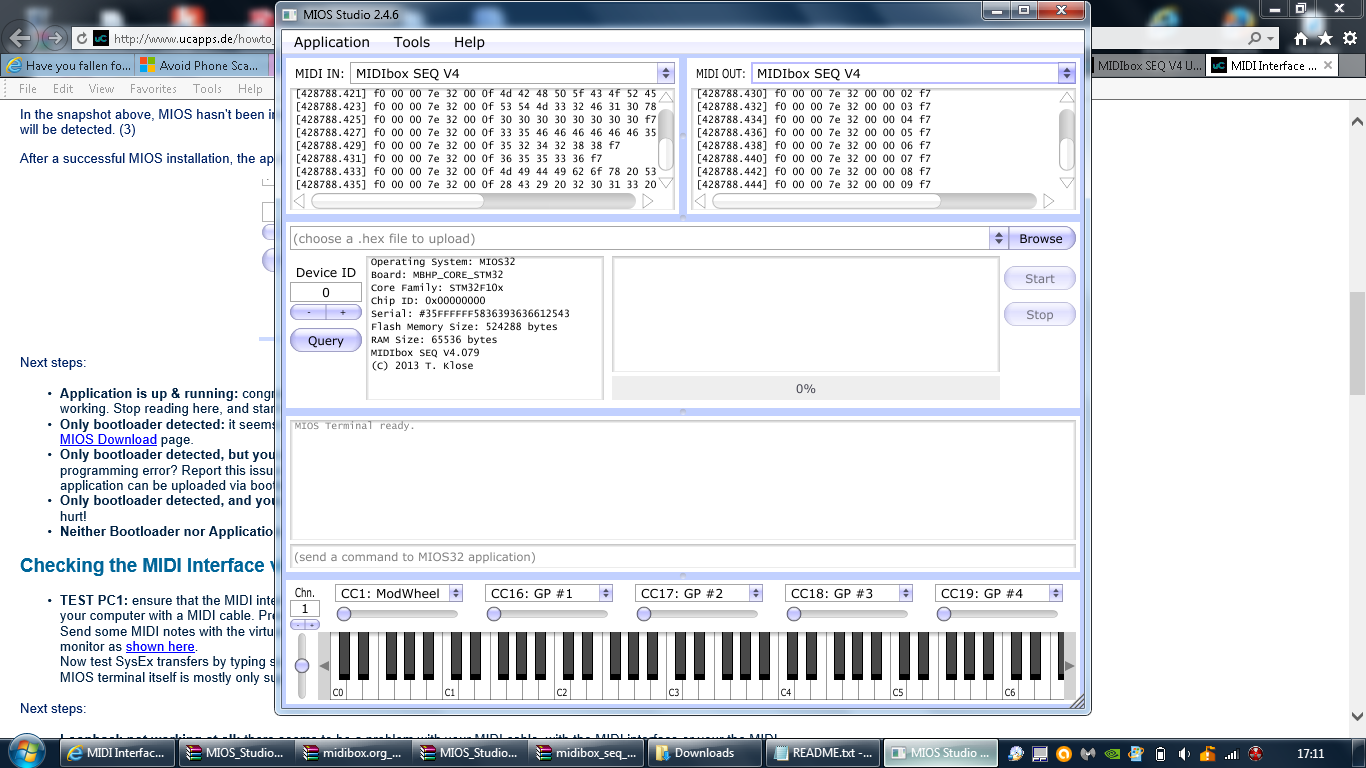
Task: Open the Tools menu
Action: point(411,42)
